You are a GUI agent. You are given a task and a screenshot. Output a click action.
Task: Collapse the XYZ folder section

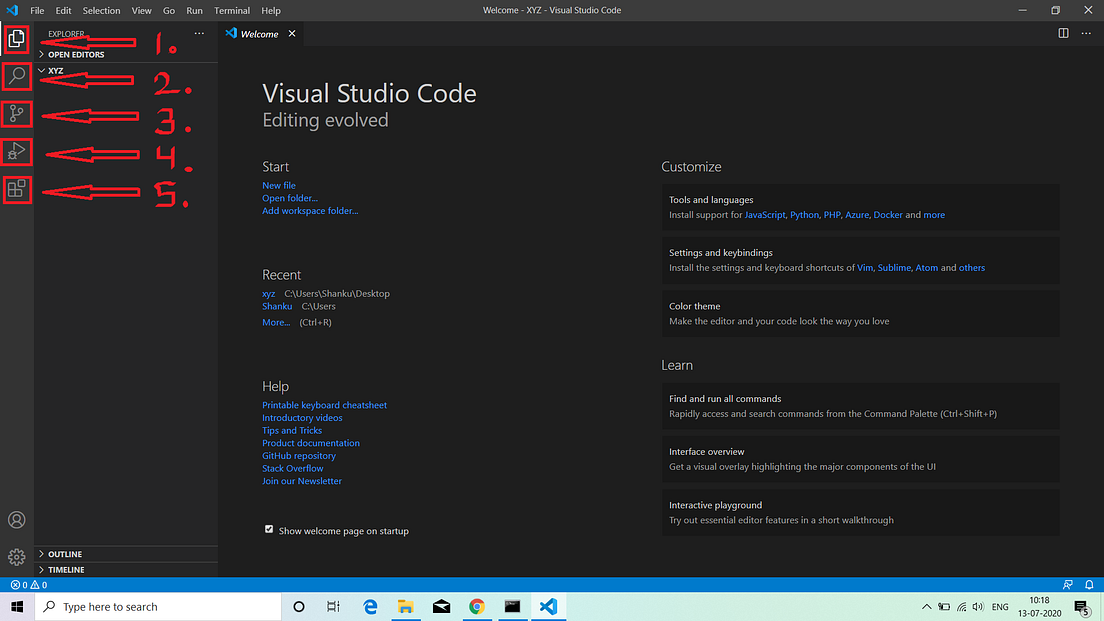click(x=56, y=71)
